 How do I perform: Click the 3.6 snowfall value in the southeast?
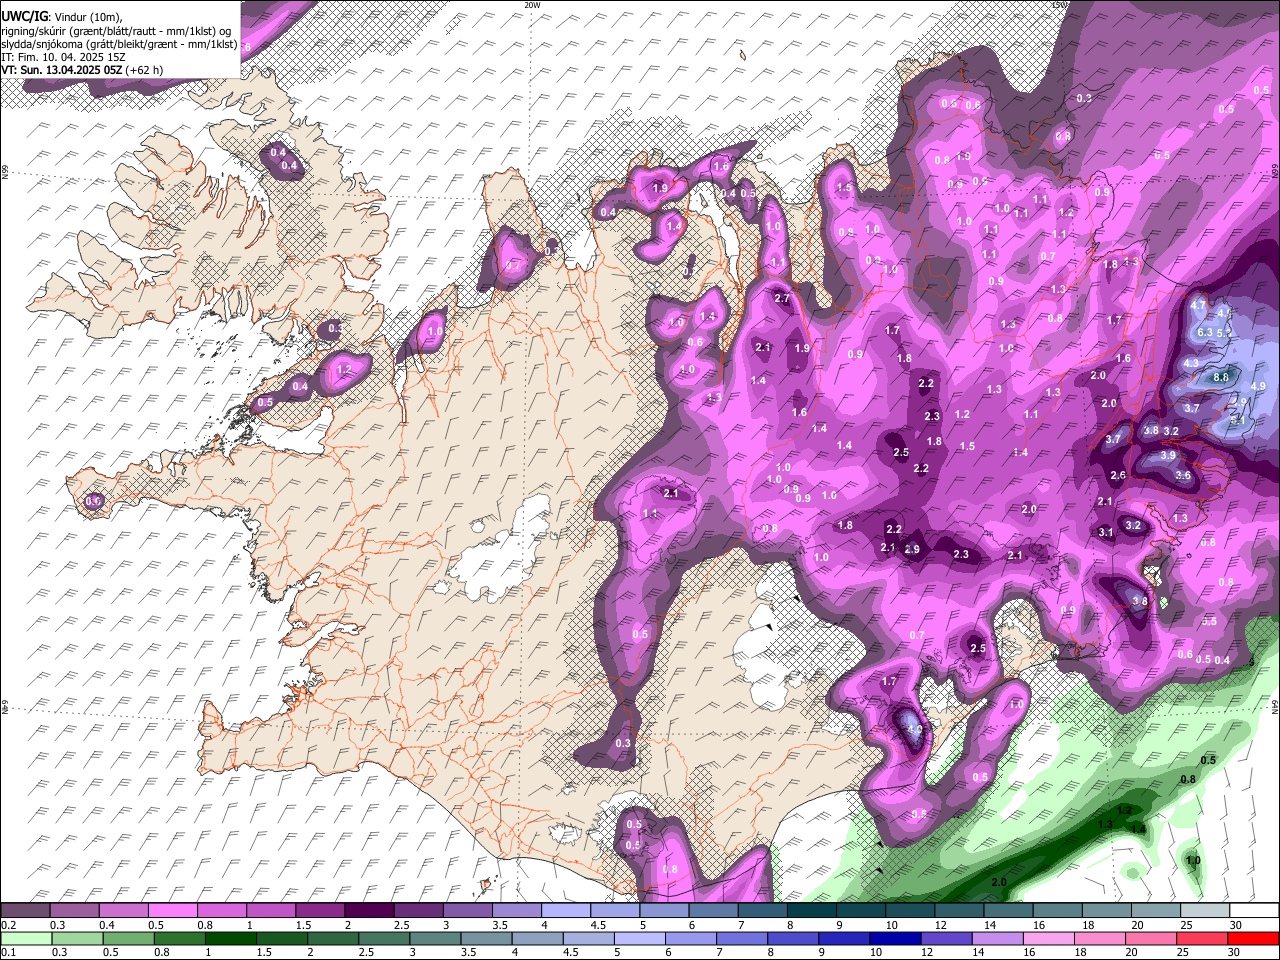[1183, 476]
